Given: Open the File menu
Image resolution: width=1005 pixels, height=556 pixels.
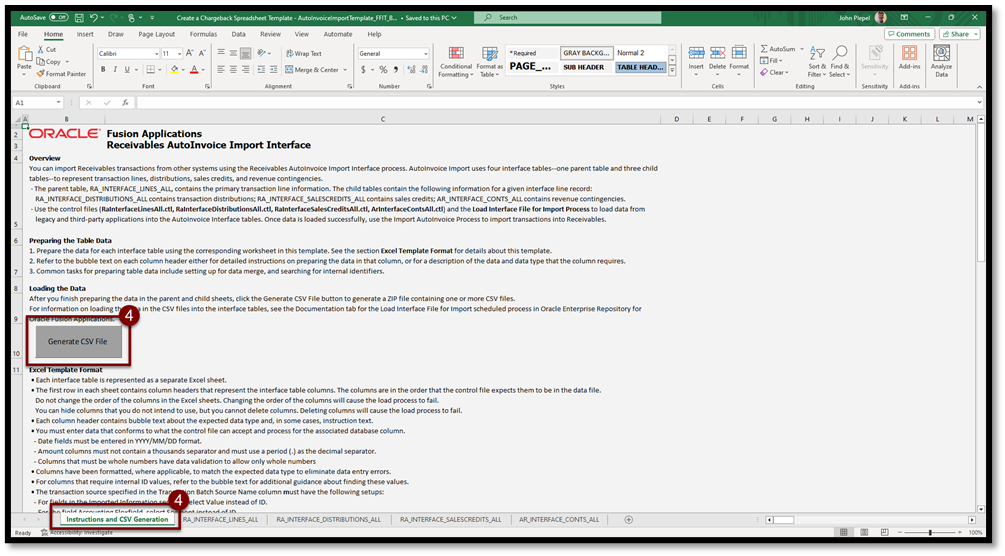Looking at the screenshot, I should pos(23,35).
